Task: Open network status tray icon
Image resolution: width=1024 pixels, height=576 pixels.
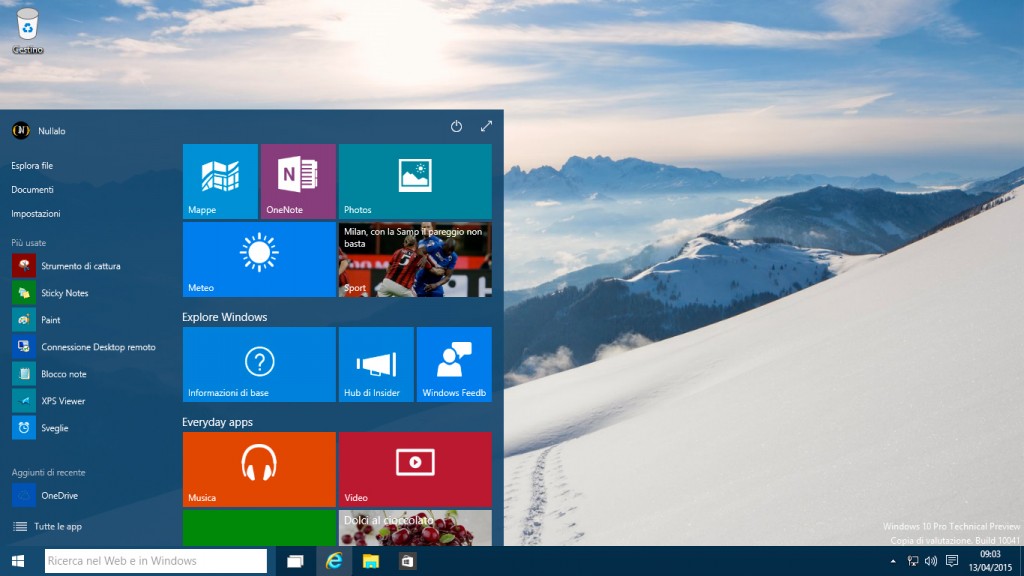Action: pyautogui.click(x=912, y=561)
